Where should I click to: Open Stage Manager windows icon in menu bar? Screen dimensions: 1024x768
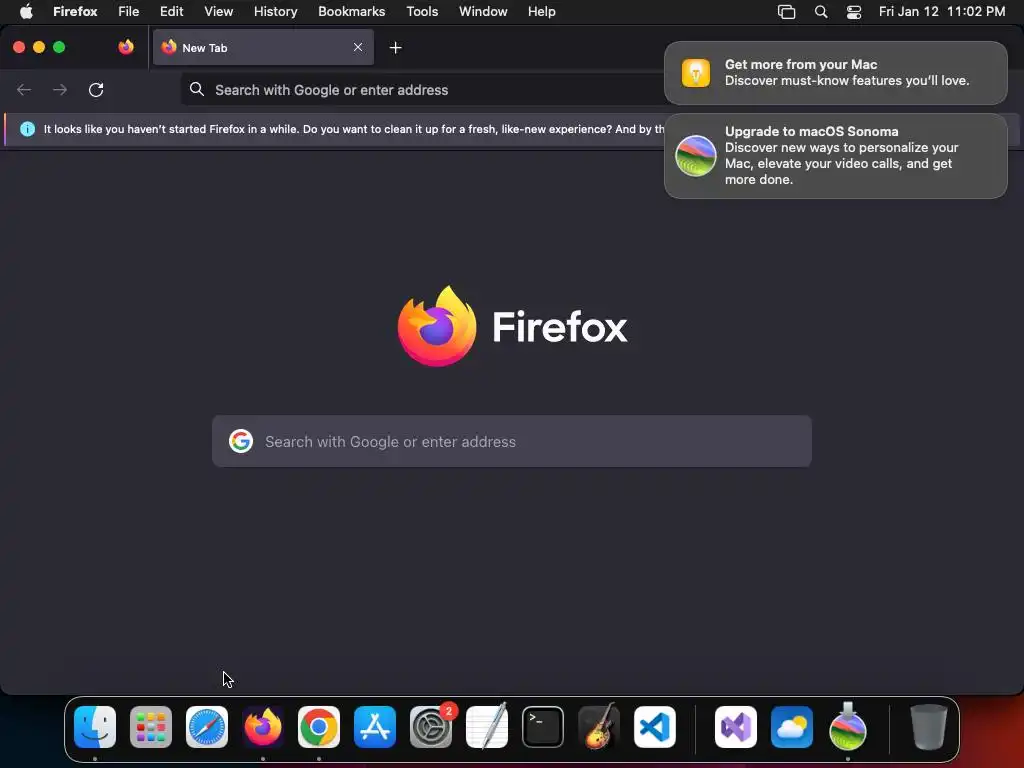point(787,12)
